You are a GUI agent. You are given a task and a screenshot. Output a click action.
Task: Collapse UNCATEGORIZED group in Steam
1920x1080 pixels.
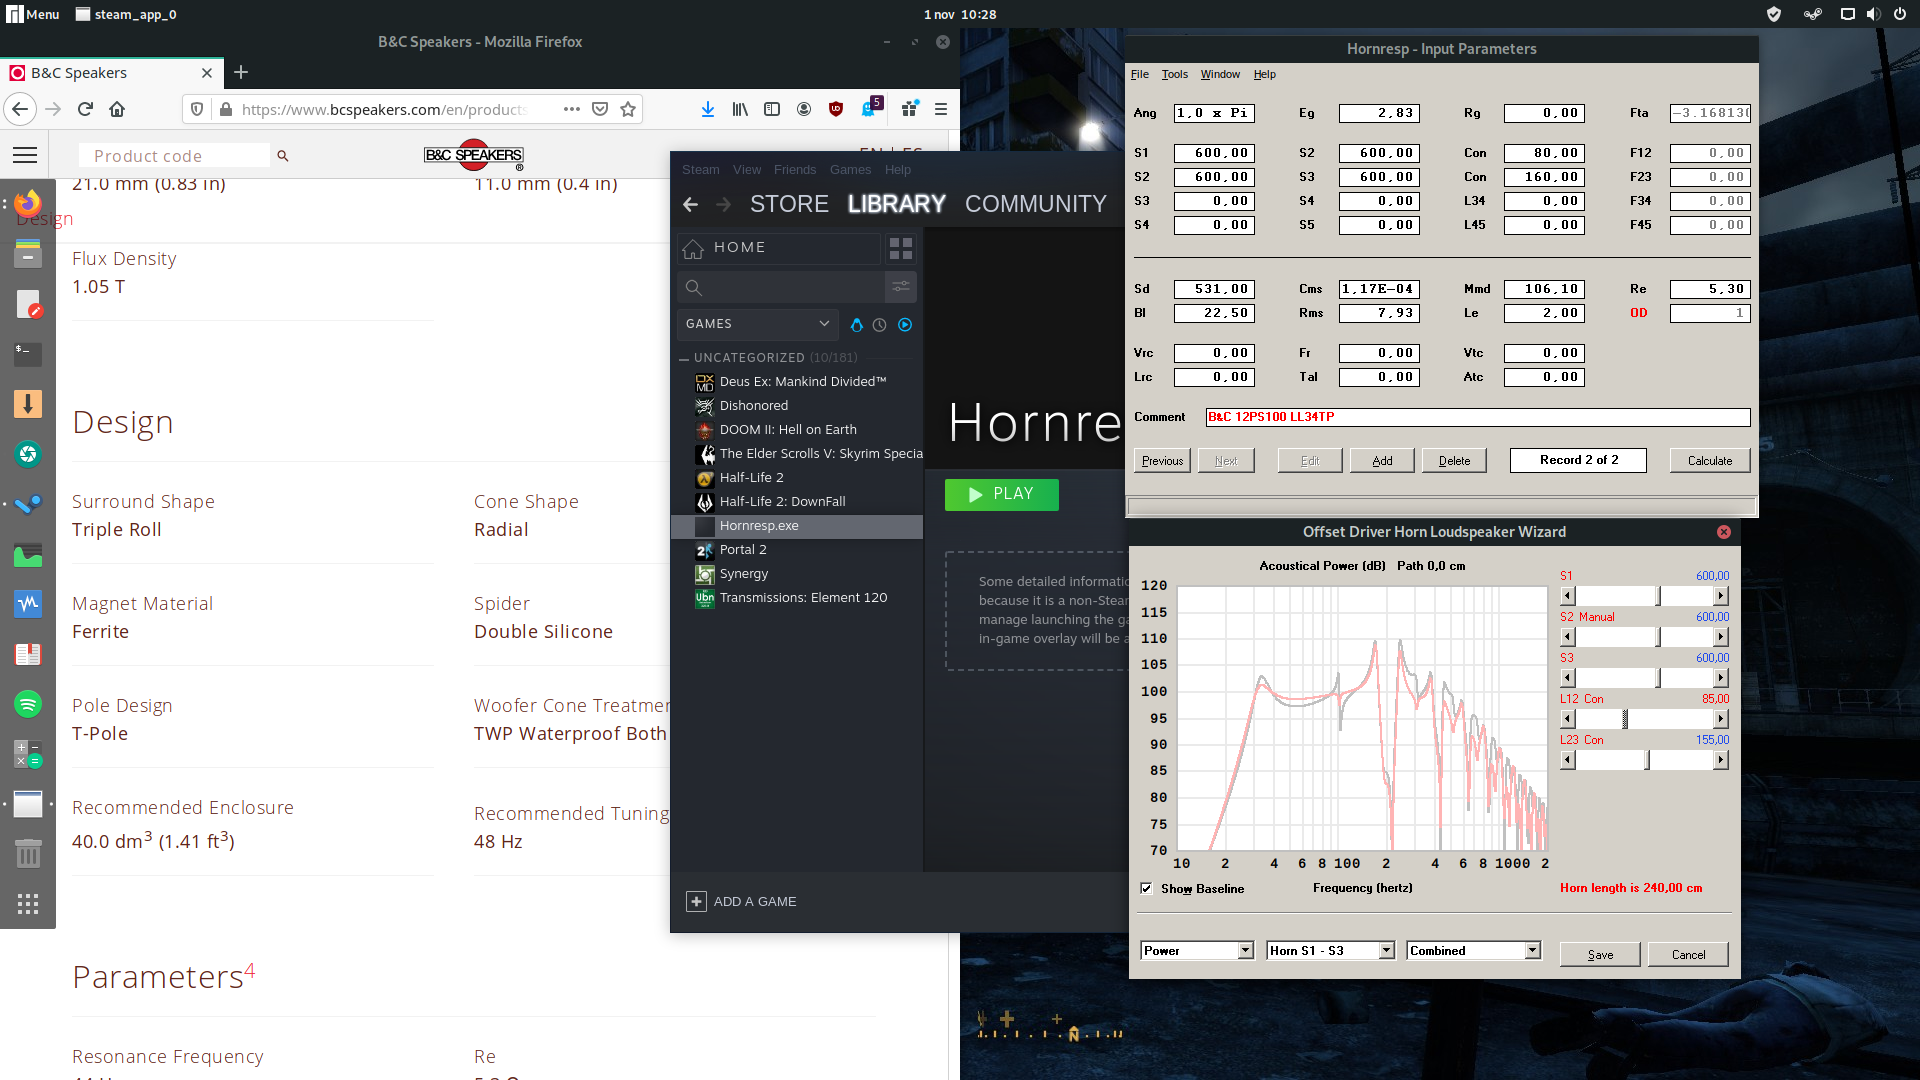(x=684, y=358)
